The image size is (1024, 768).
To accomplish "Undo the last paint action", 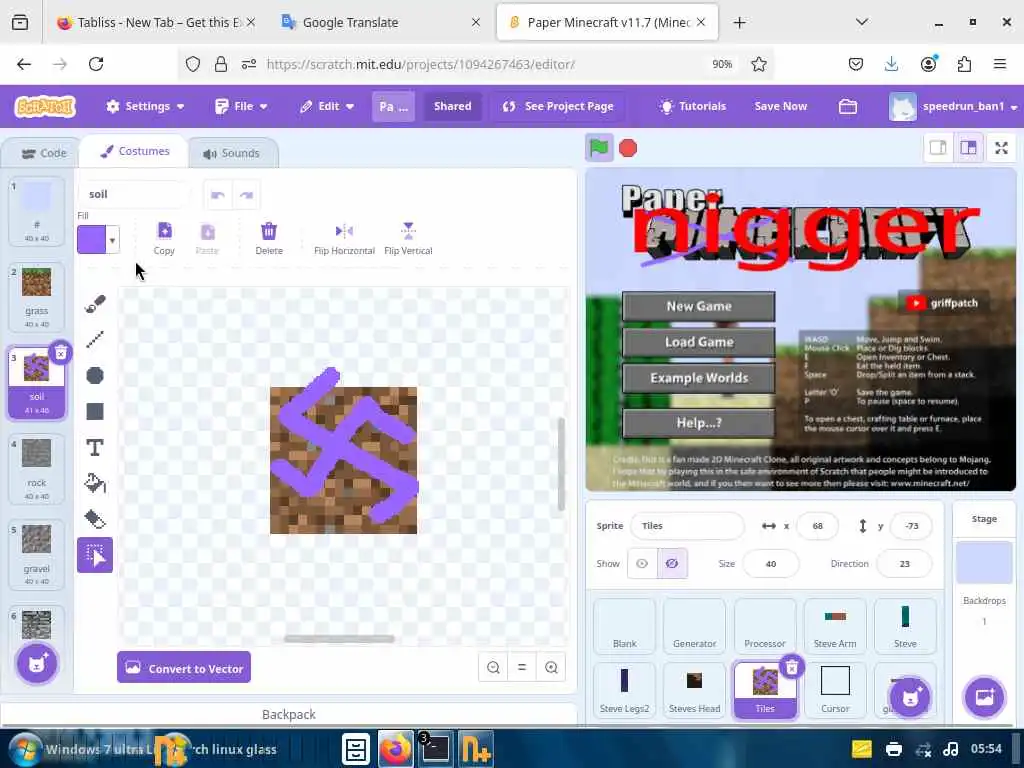I will pos(217,195).
